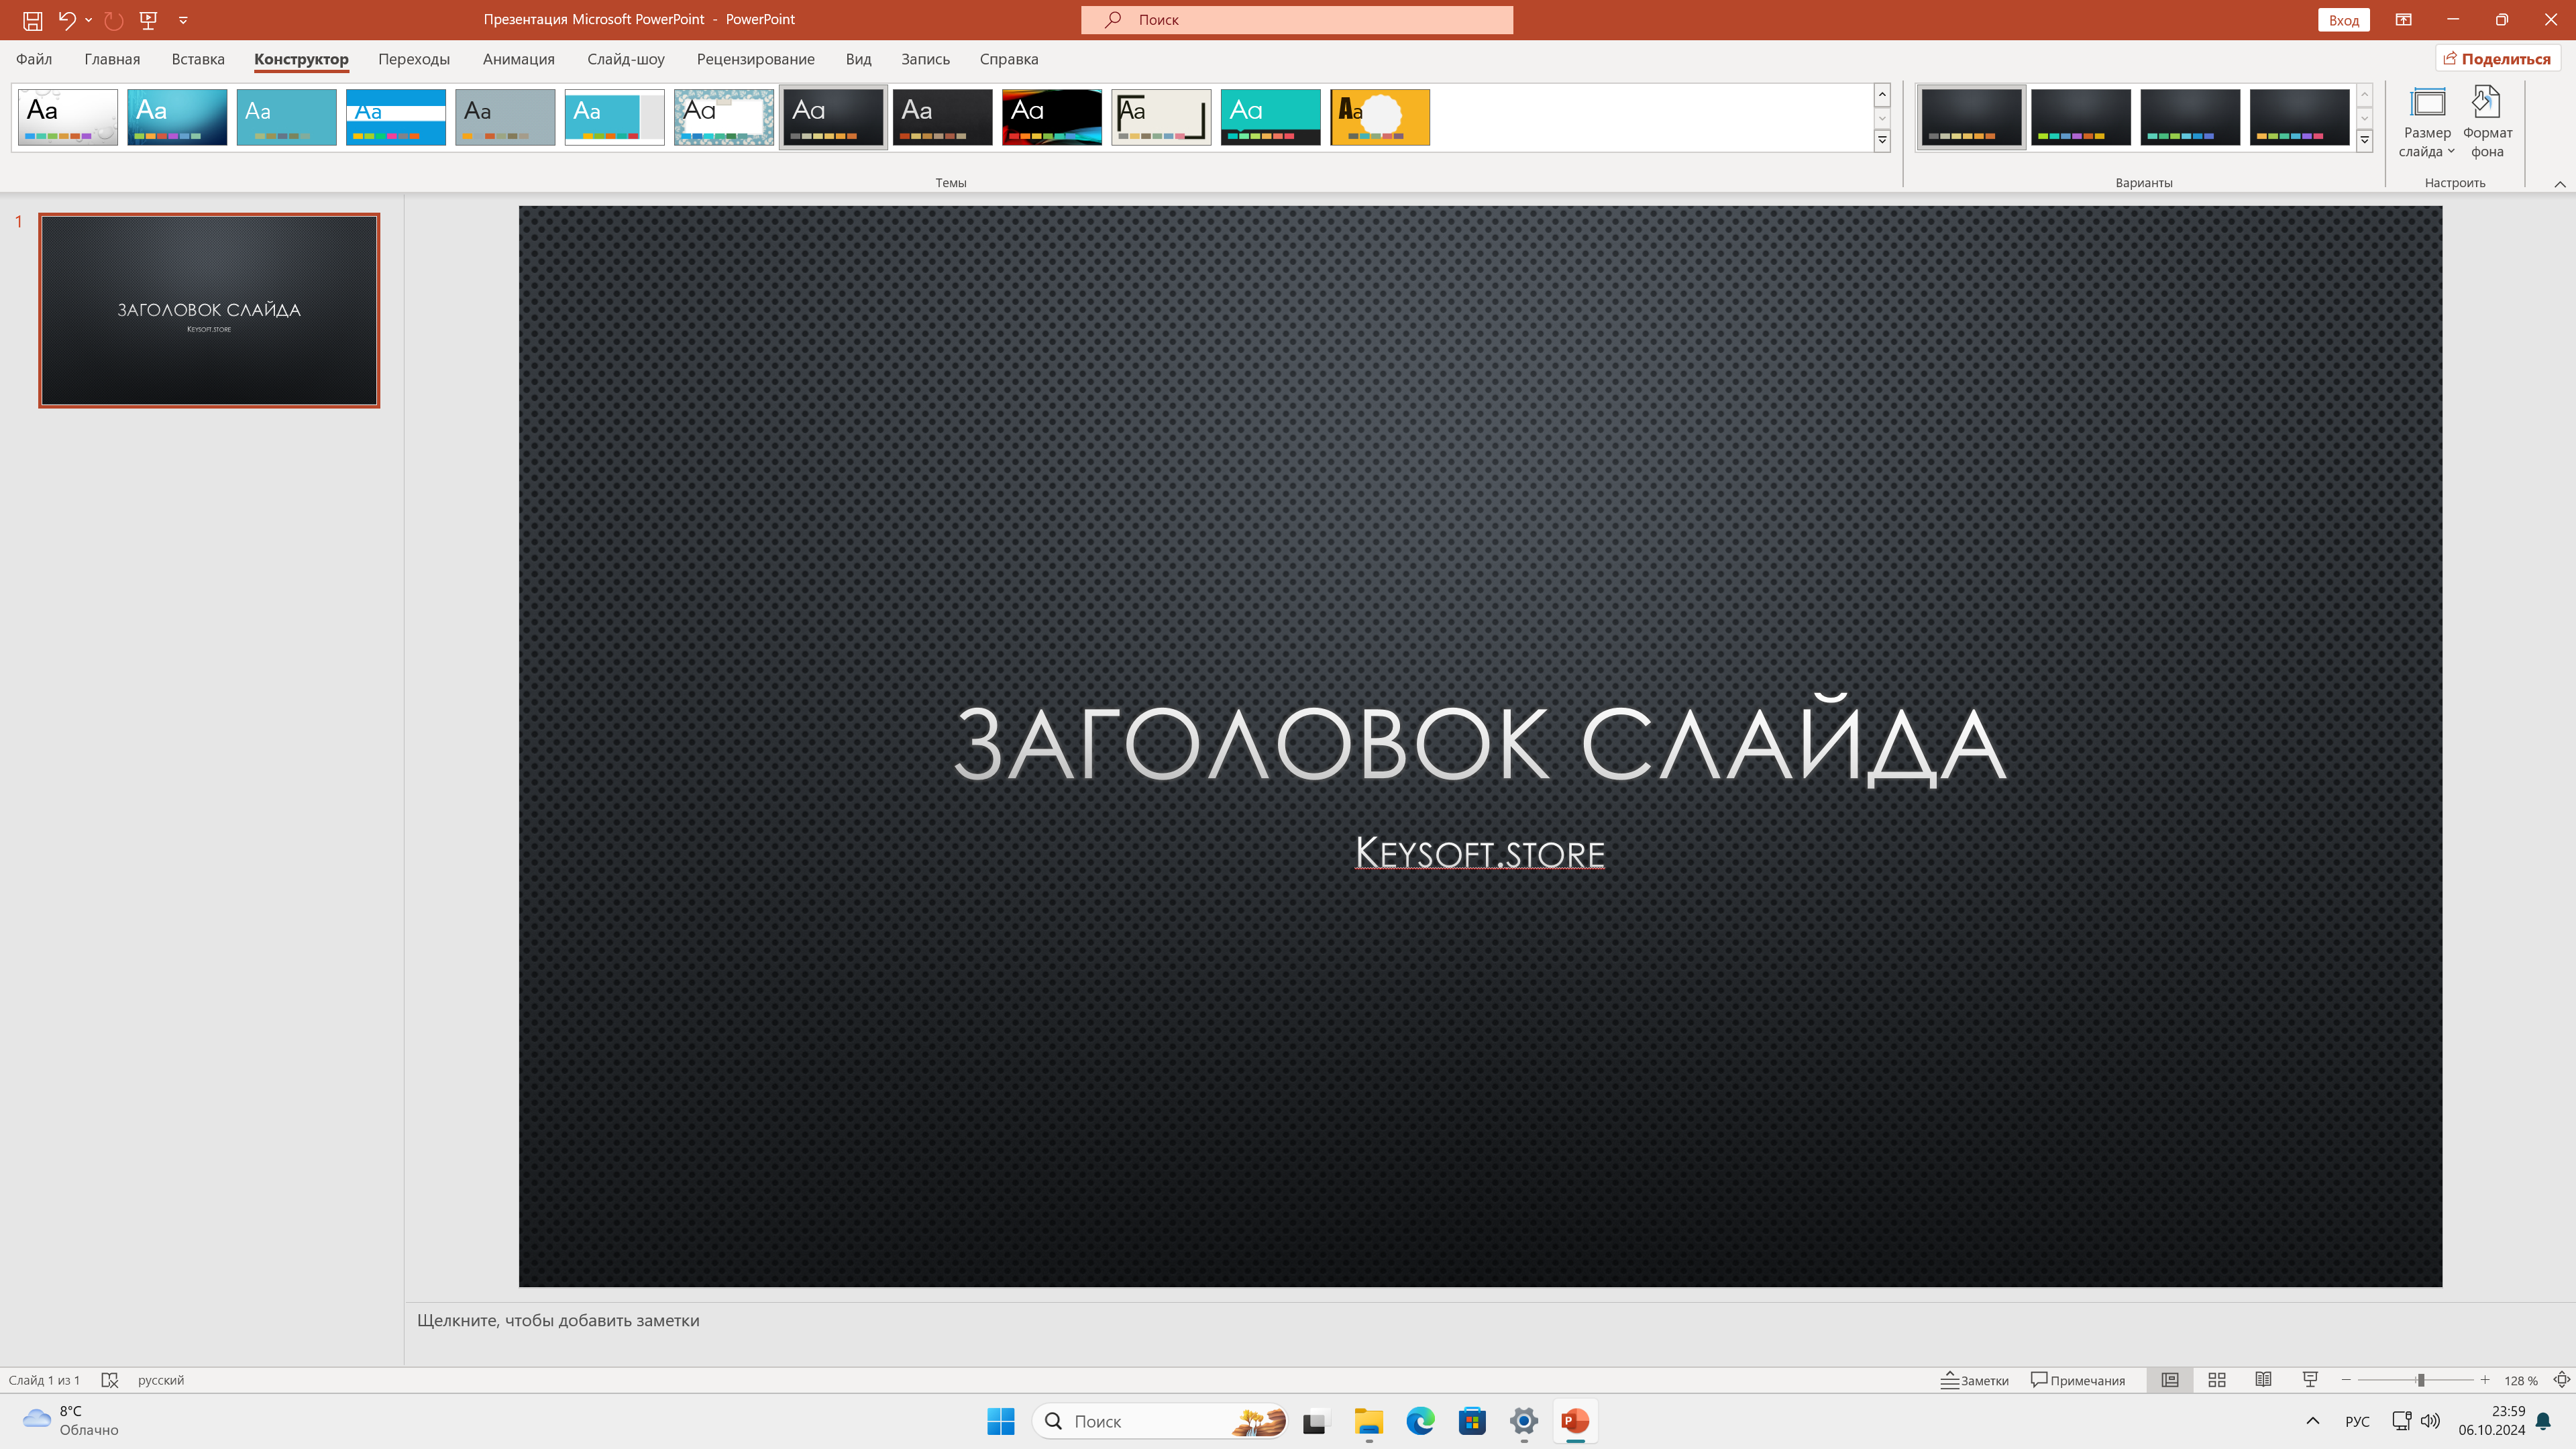Screen dimensions: 2576x1449
Task: Click the Save icon in quick access toolbar
Action: 32,20
